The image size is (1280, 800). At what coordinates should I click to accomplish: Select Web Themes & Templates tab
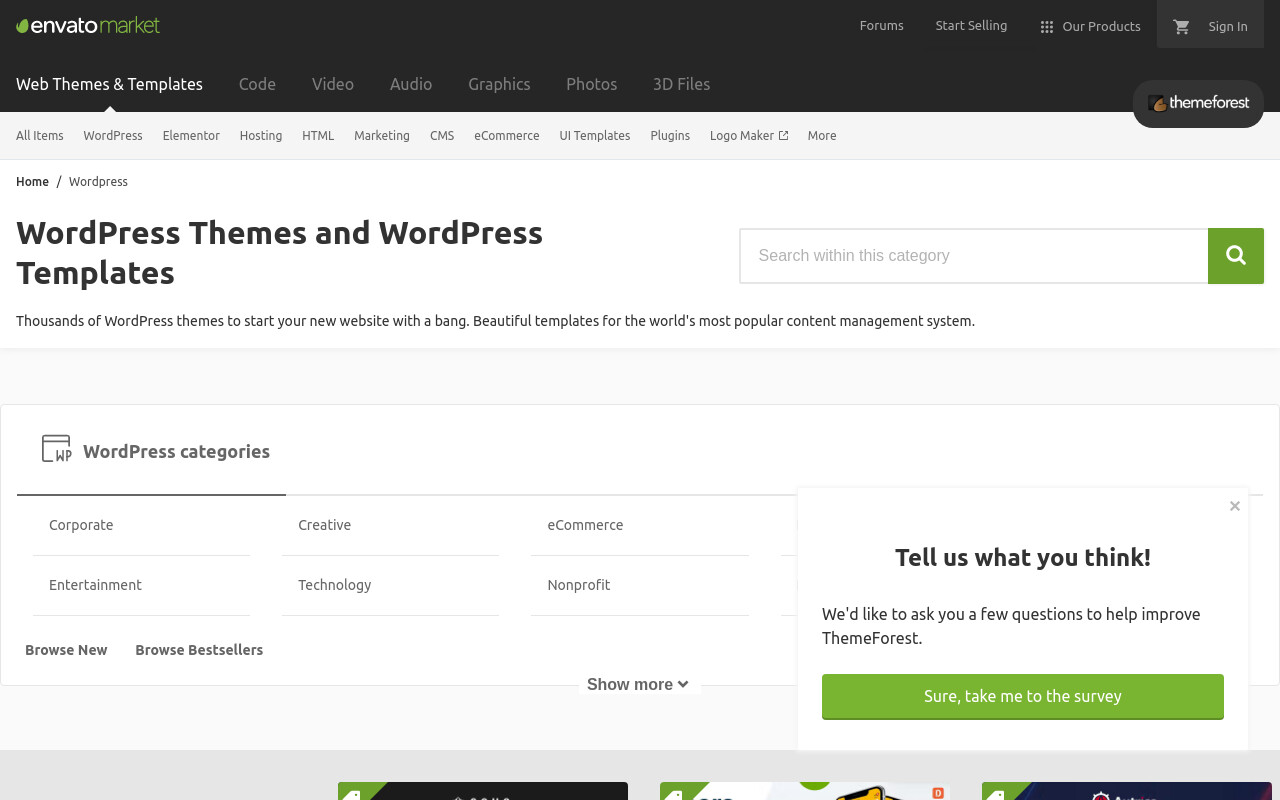point(109,84)
